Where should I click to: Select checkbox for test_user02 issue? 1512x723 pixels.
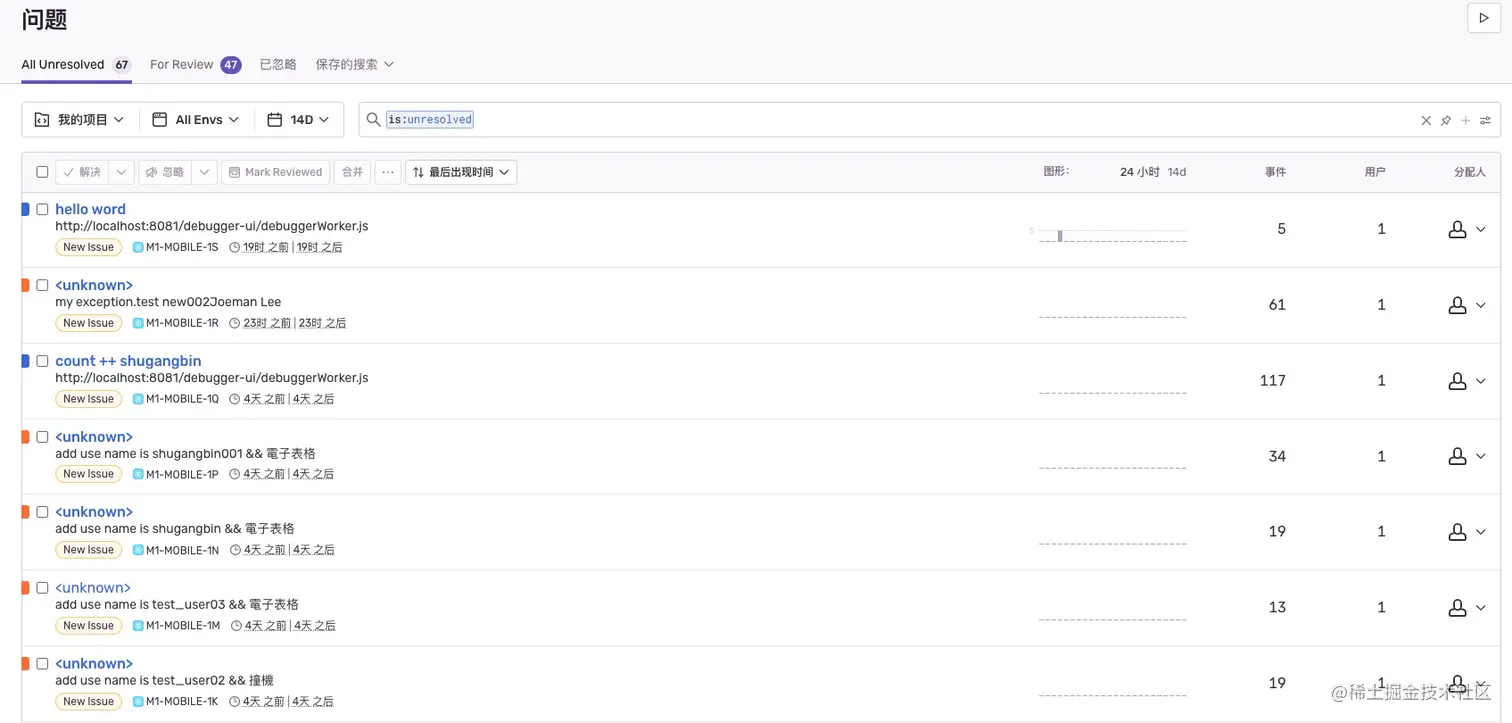42,664
